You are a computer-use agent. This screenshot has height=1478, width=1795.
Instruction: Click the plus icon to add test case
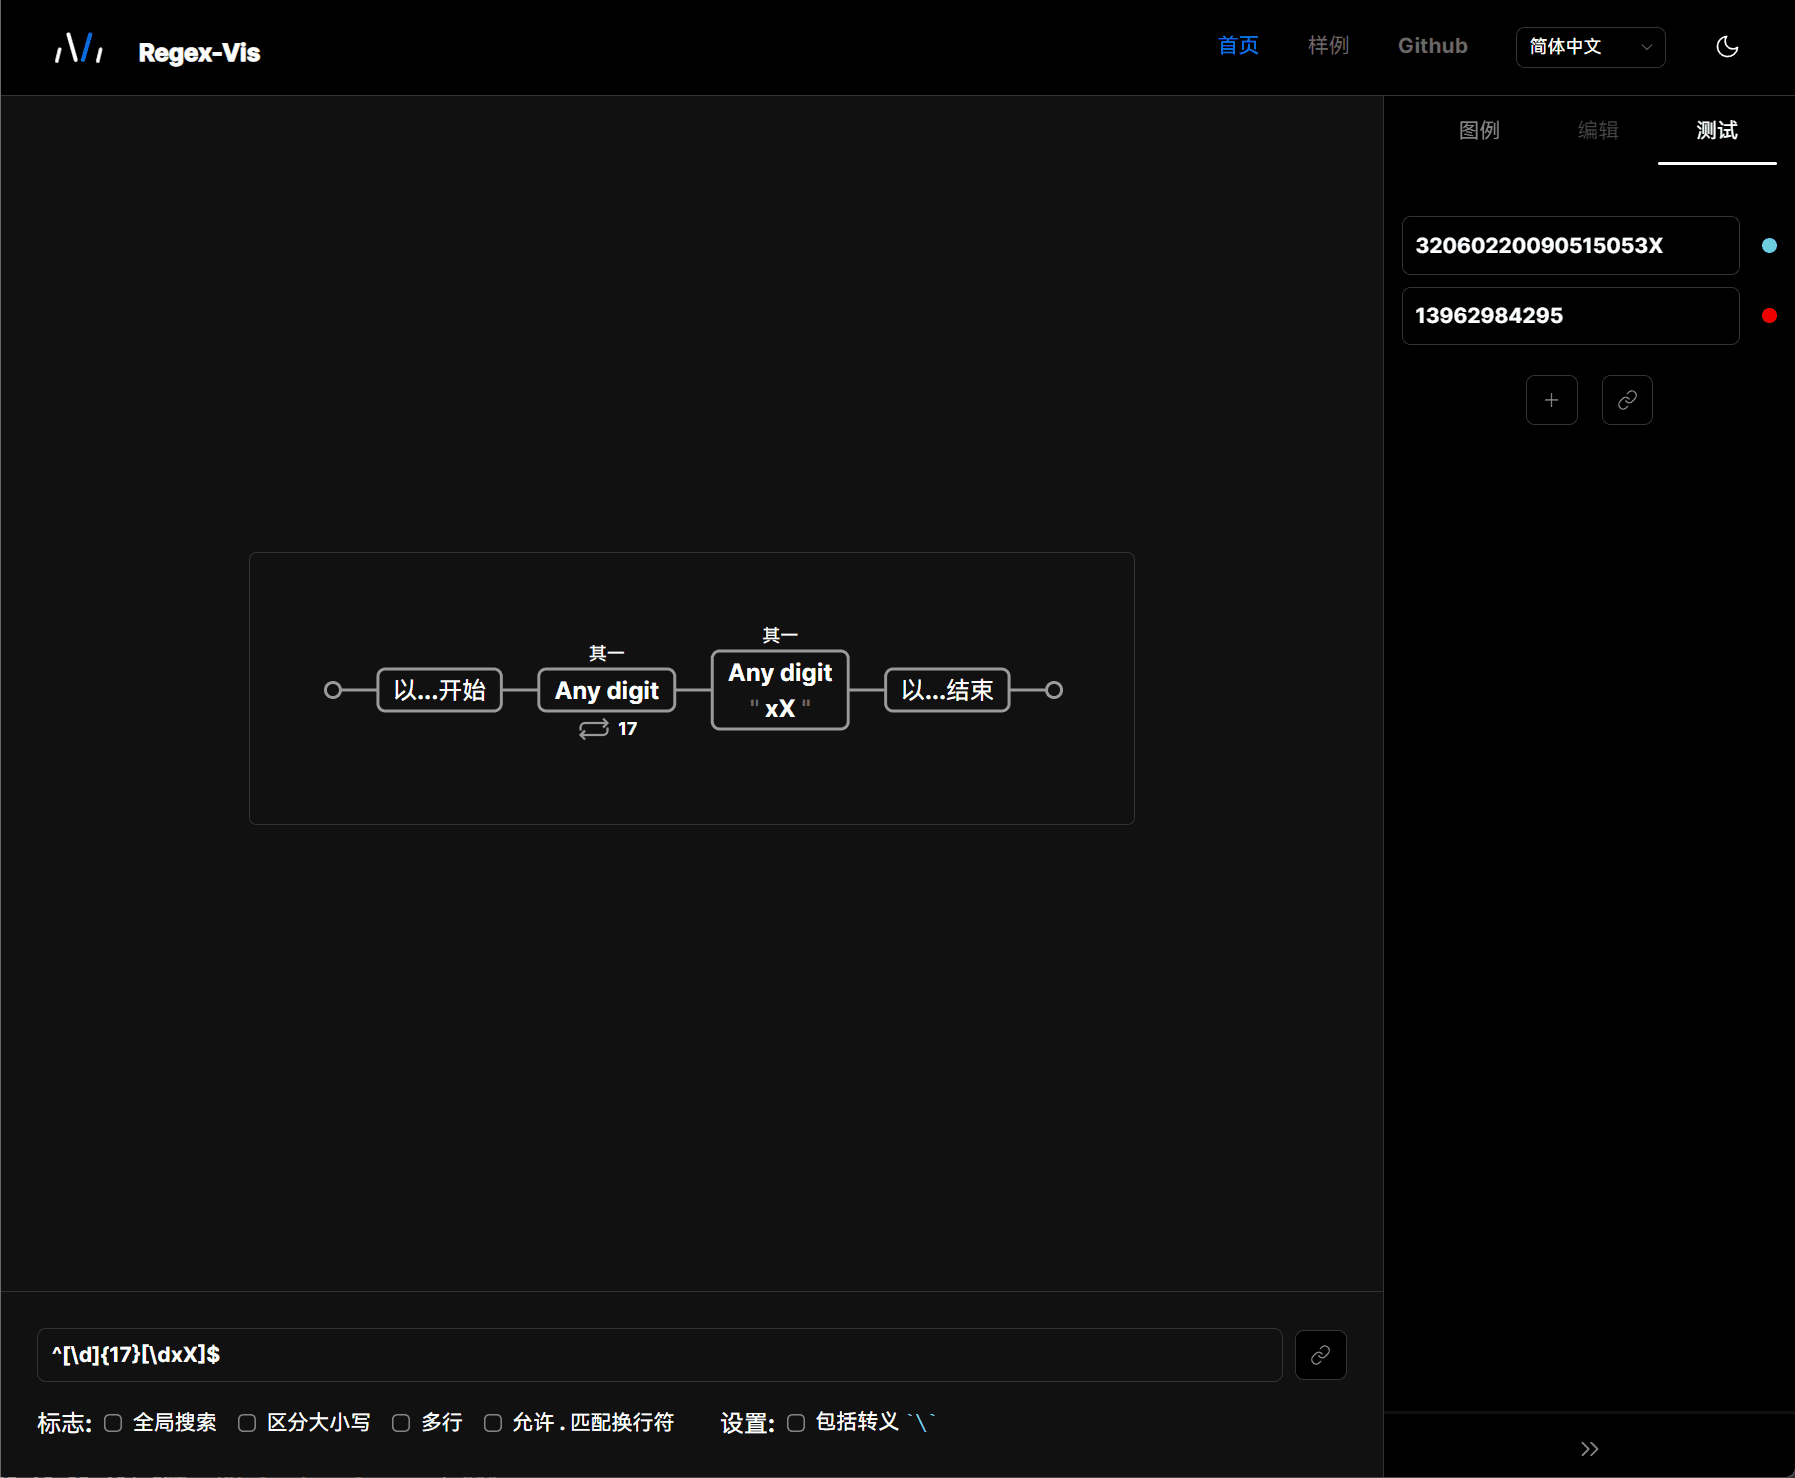point(1551,400)
